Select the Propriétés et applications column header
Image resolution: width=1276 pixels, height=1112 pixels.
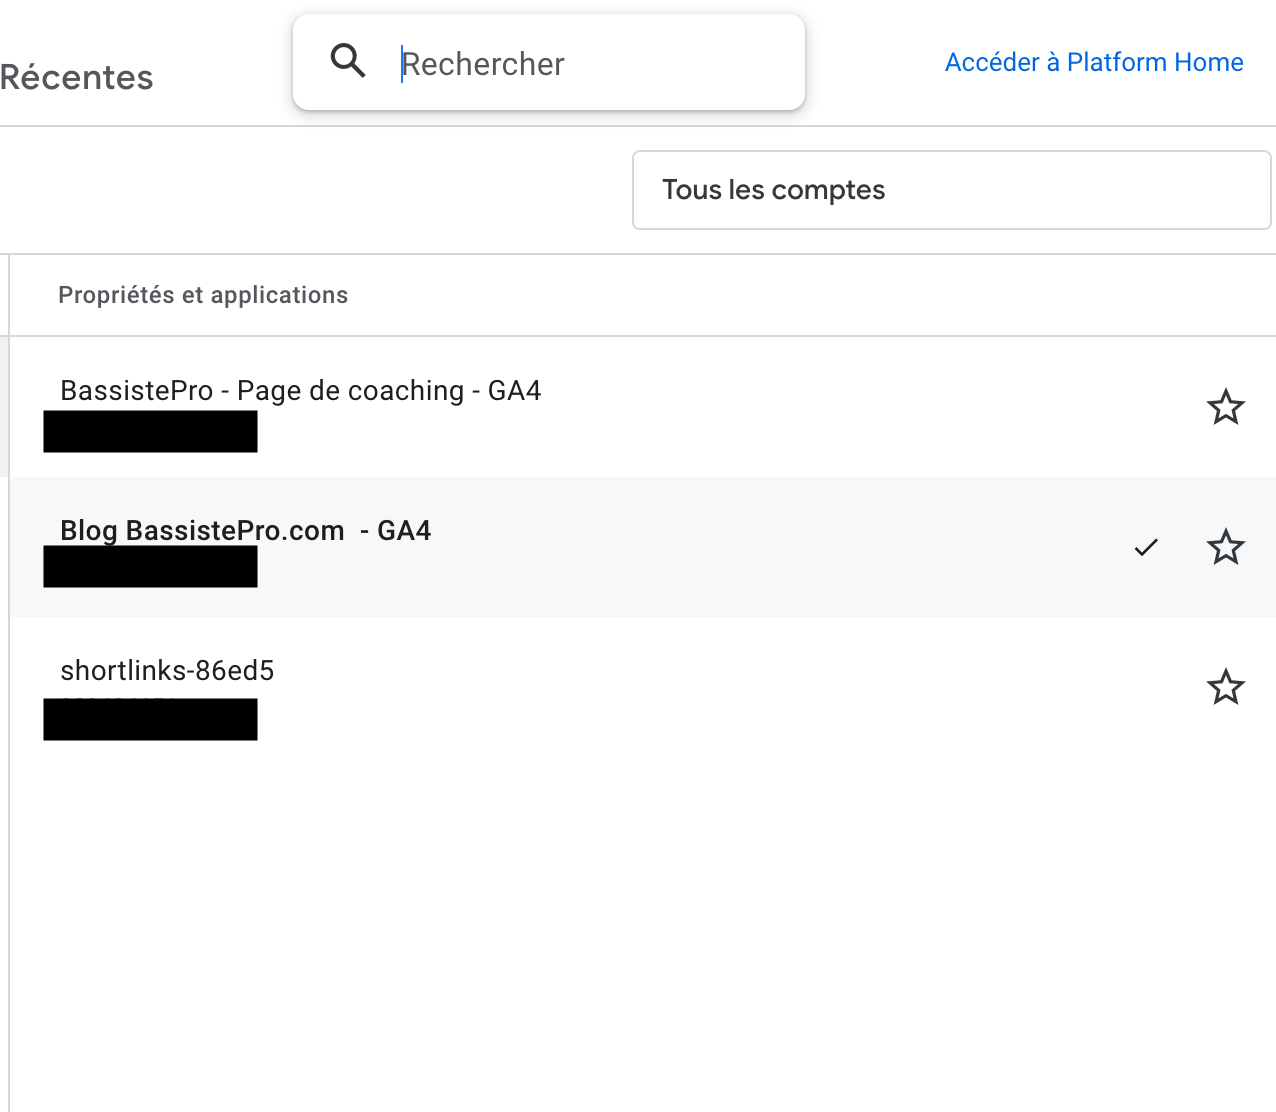point(203,295)
